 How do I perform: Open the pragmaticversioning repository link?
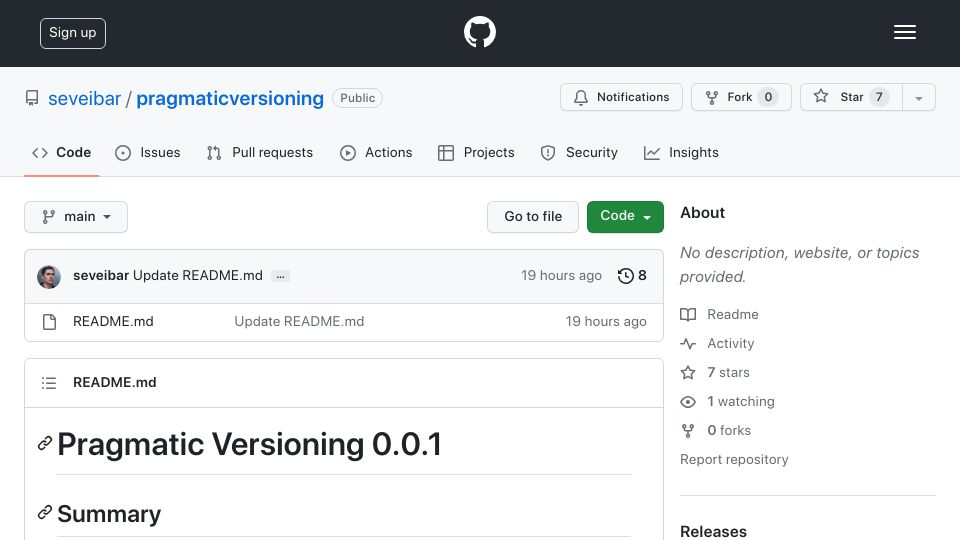230,98
